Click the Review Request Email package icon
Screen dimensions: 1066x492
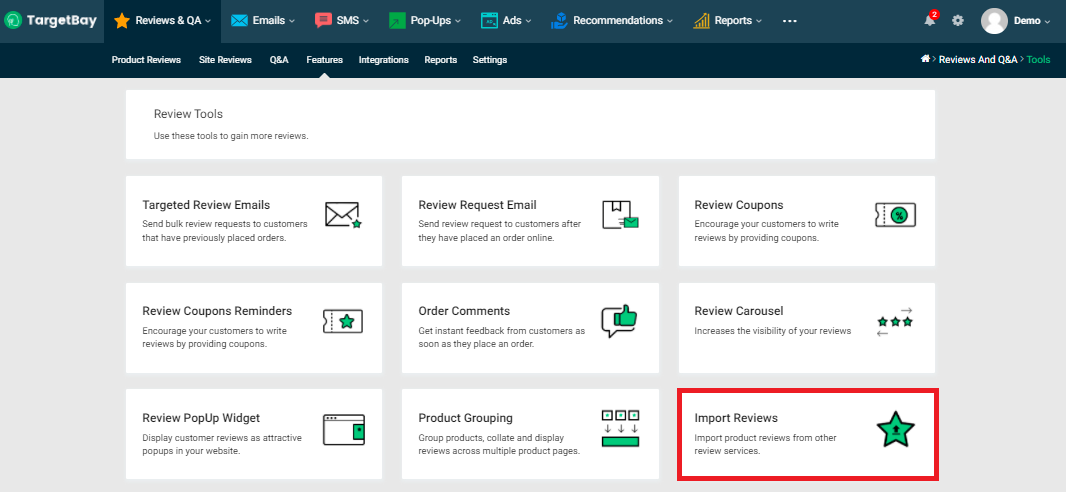pos(621,214)
